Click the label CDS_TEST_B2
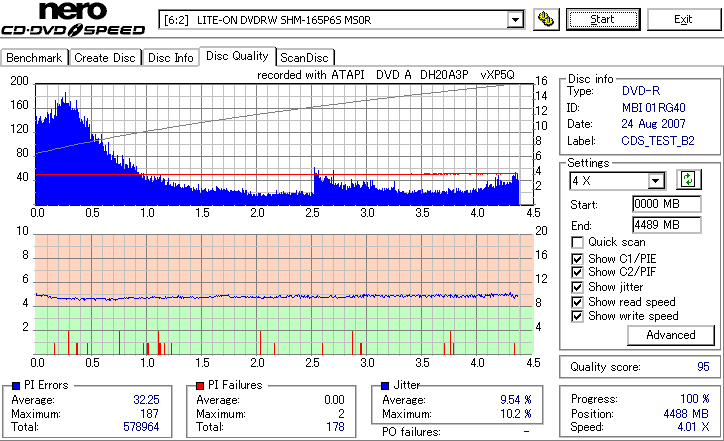The image size is (724, 441). (x=658, y=141)
